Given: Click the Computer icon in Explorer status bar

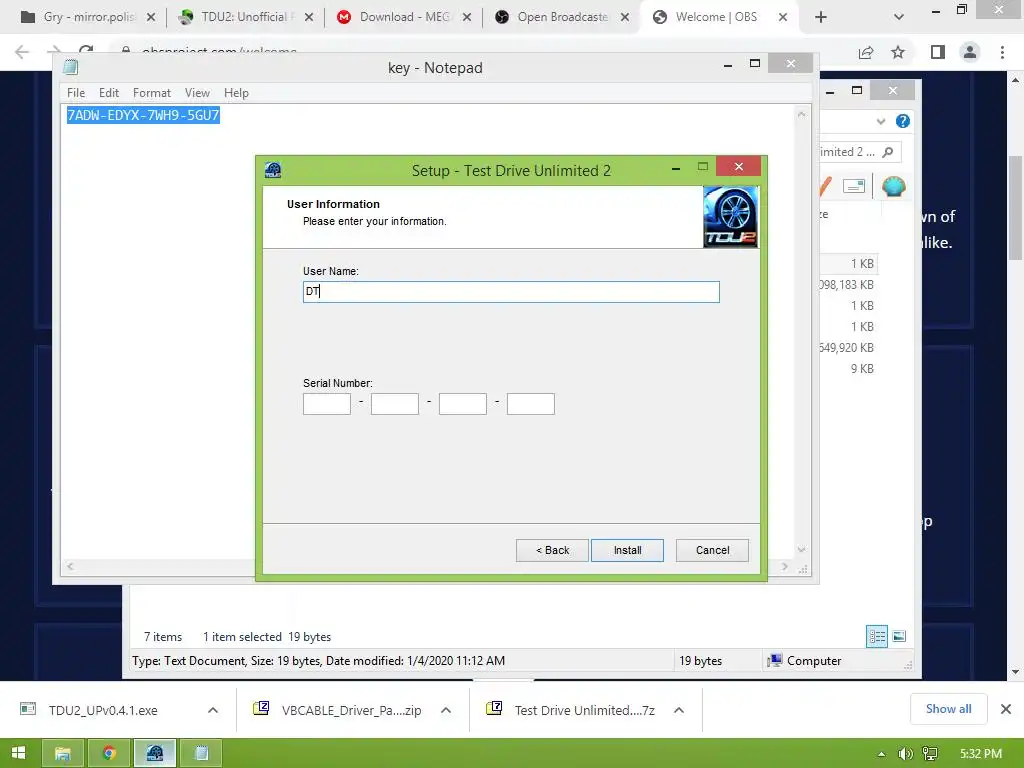Looking at the screenshot, I should (x=775, y=660).
